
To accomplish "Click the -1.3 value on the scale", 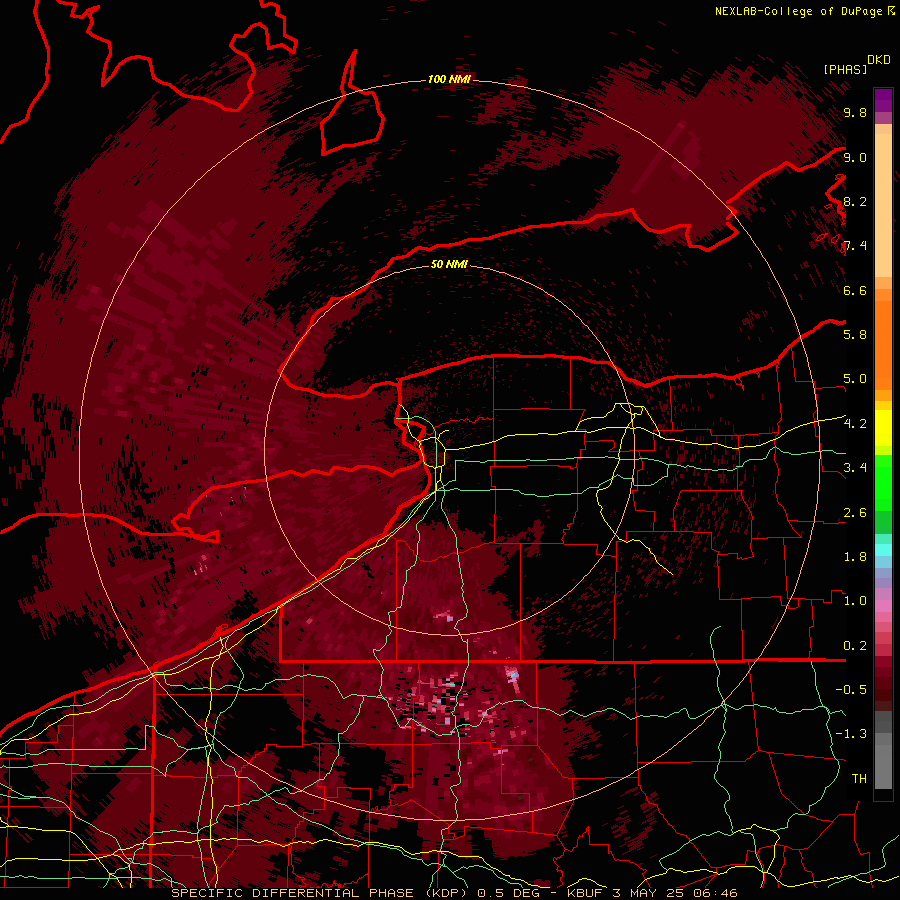I will 851,734.
